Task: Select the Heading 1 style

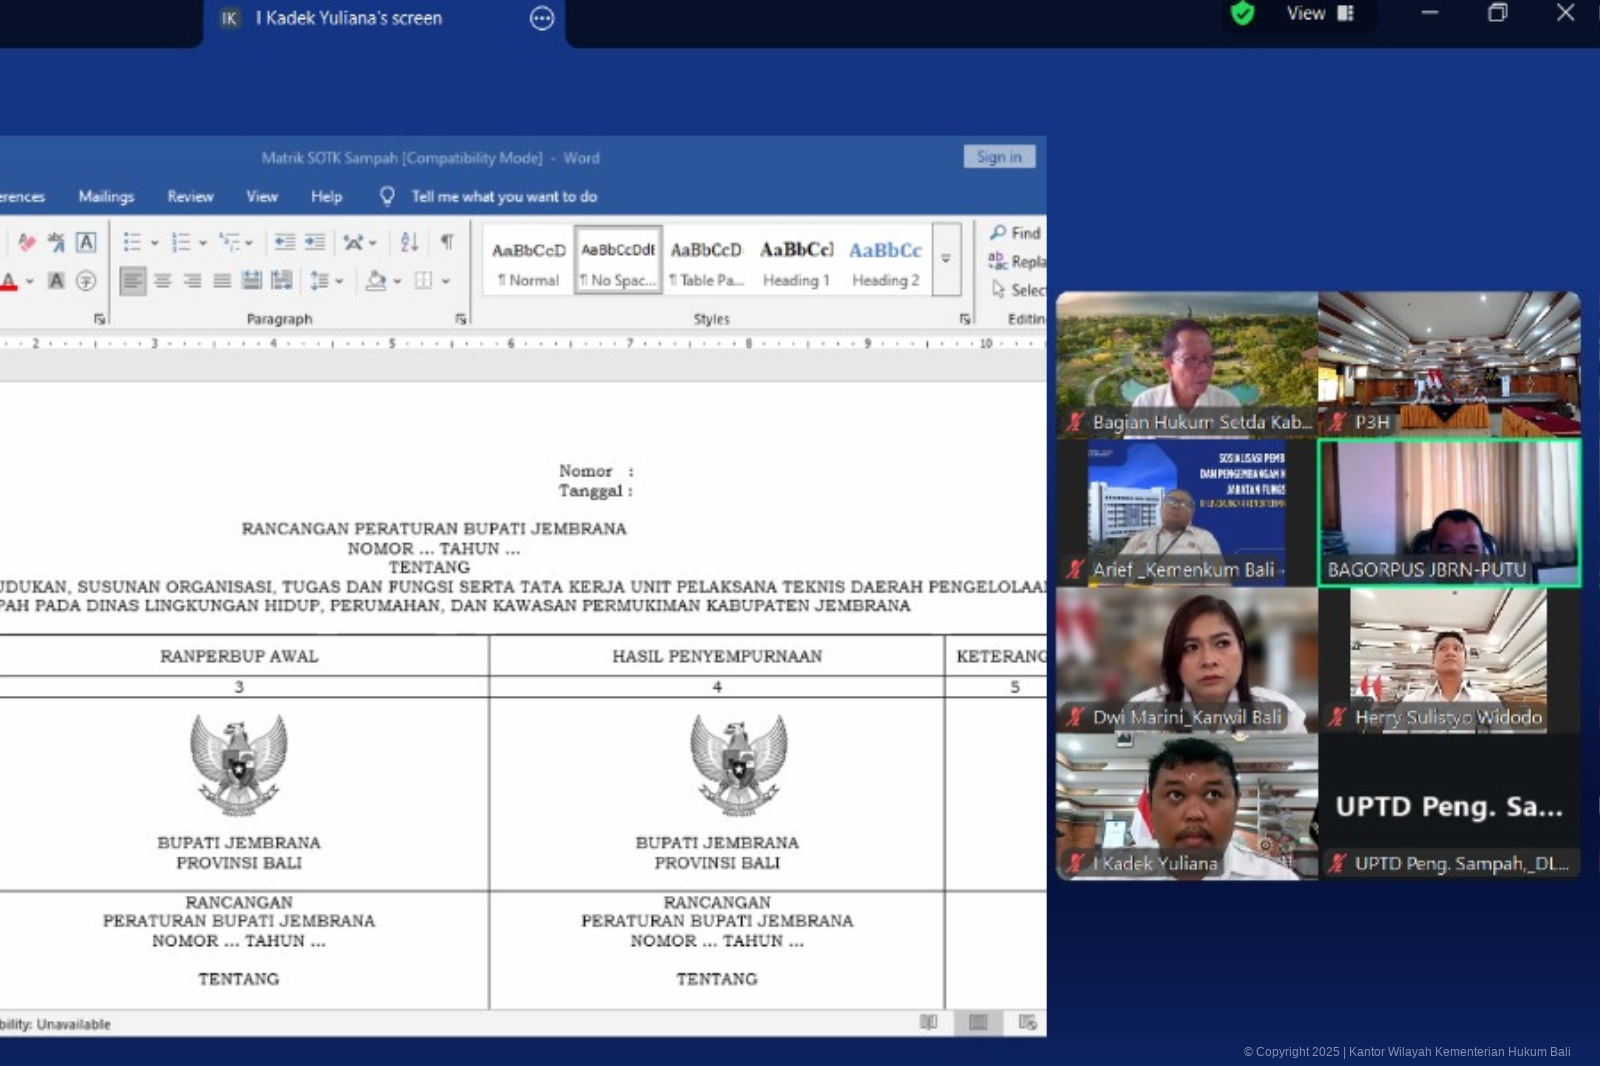Action: tap(796, 262)
